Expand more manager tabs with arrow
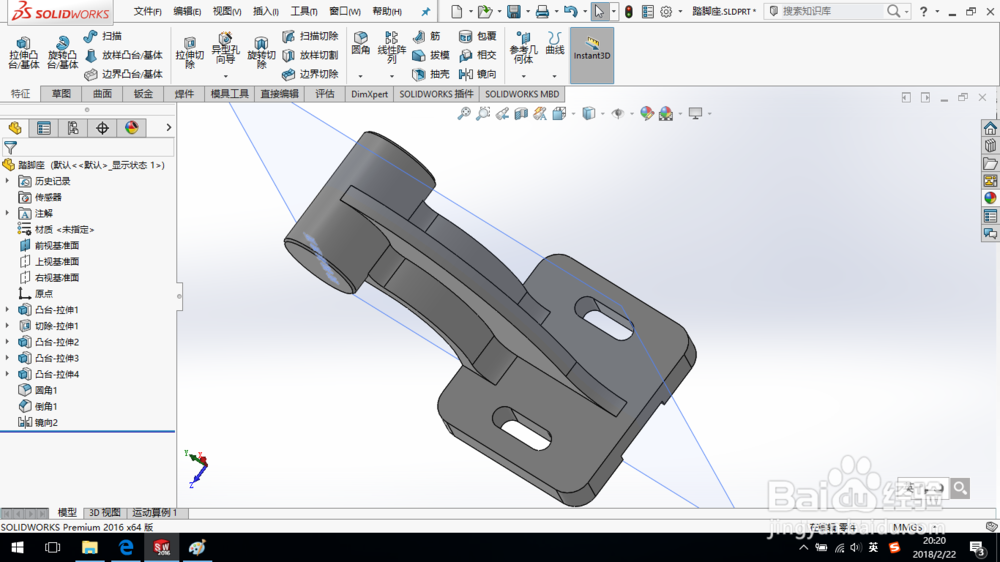 point(168,128)
